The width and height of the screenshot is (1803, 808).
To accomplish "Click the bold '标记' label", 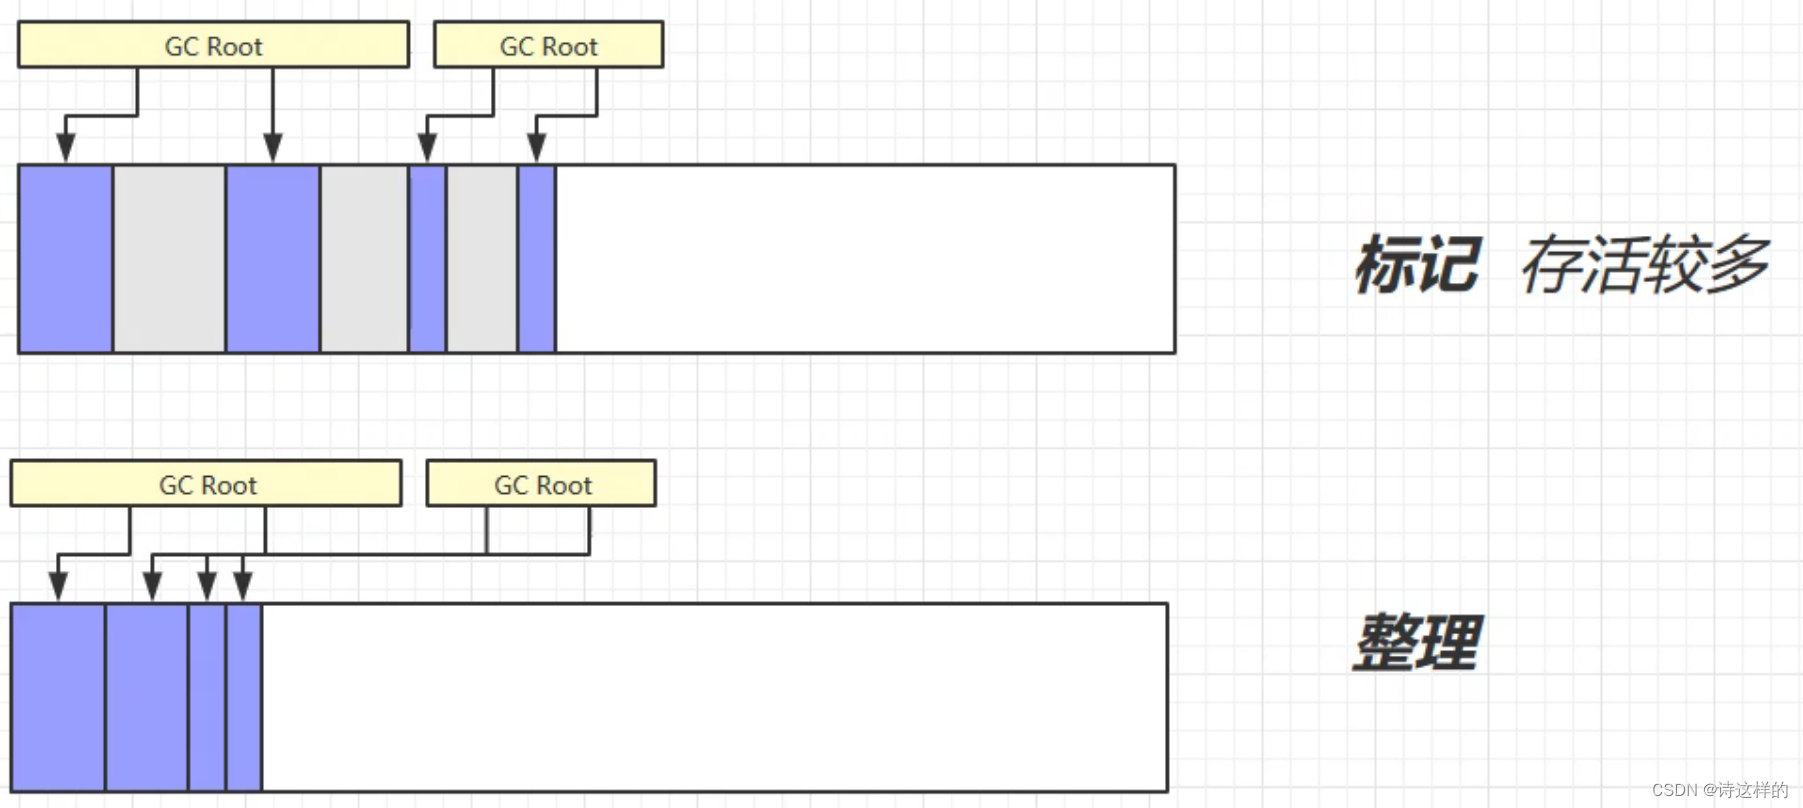I will 1418,265.
